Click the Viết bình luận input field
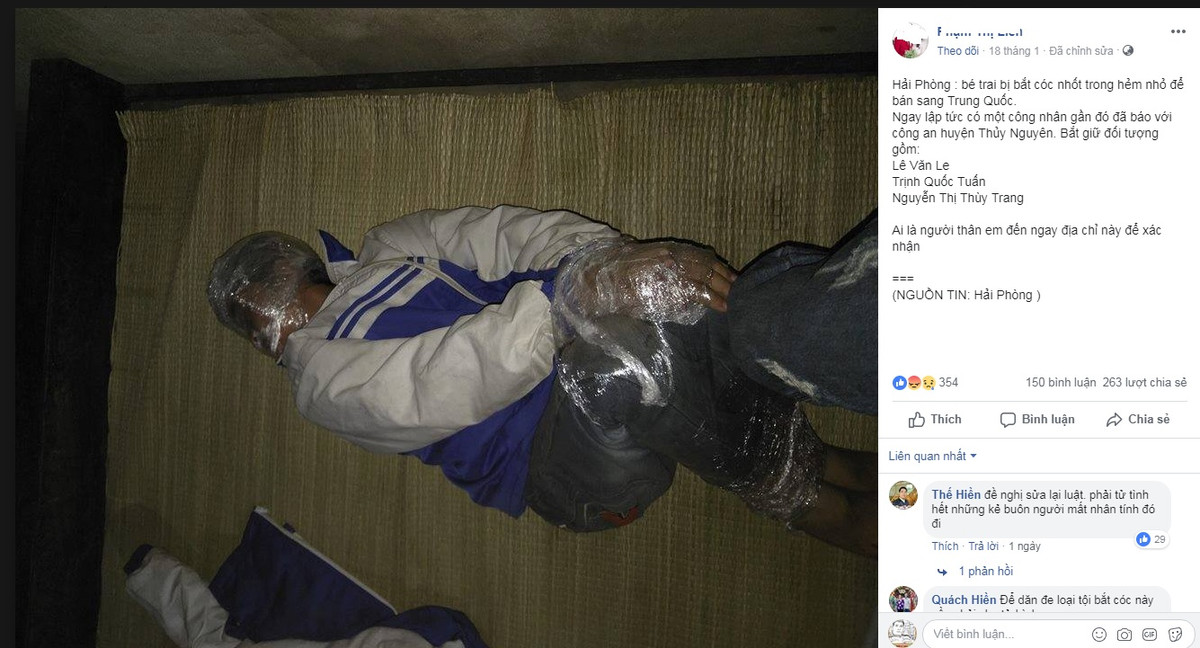The image size is (1200, 648). (x=1005, y=634)
